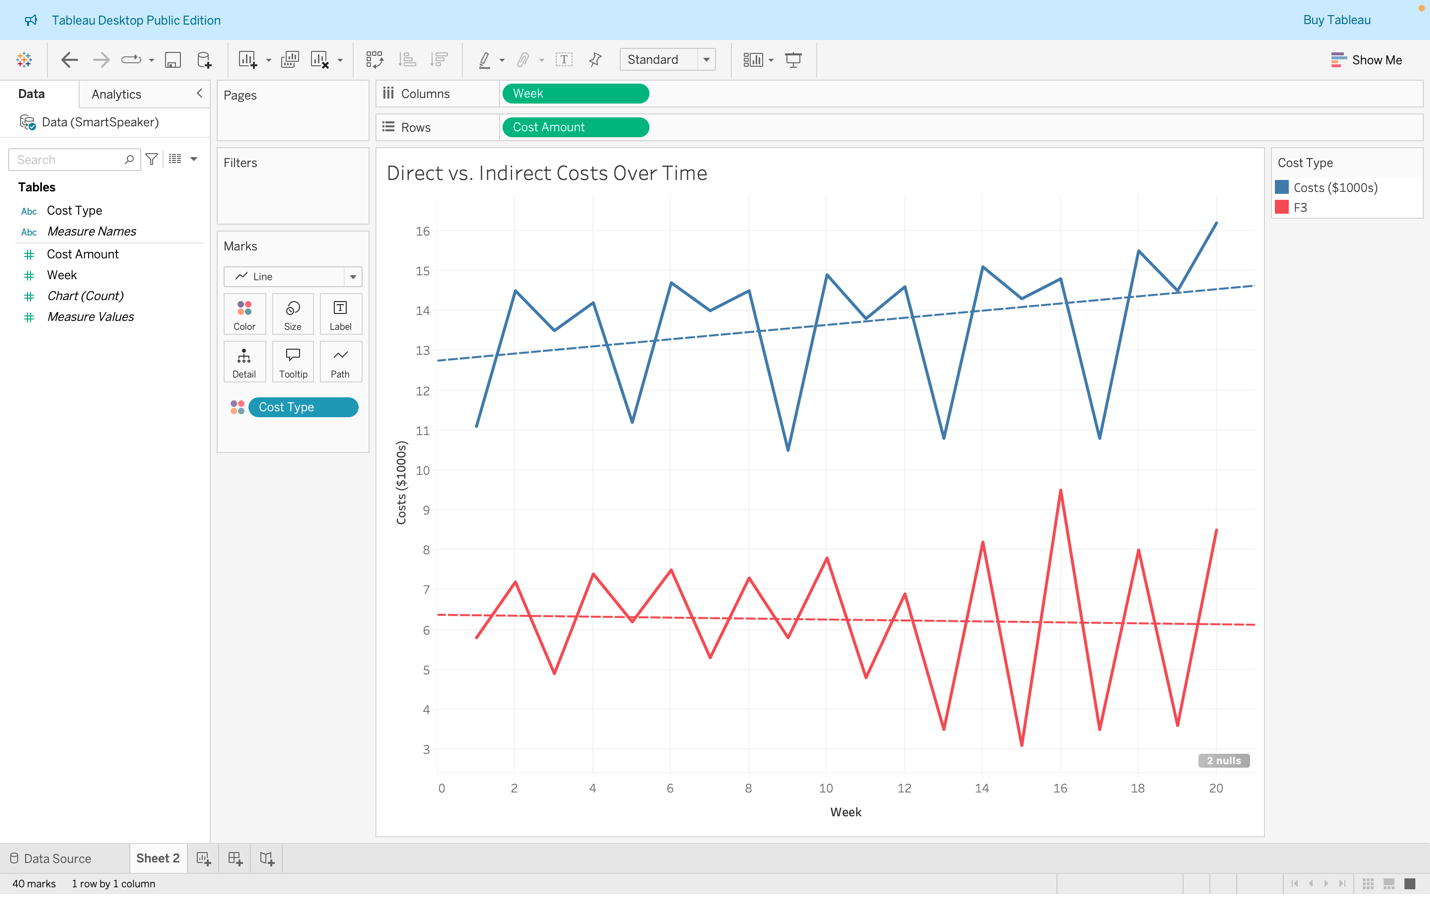The width and height of the screenshot is (1430, 898).
Task: Click the Tooltip button on Marks card
Action: 293,362
